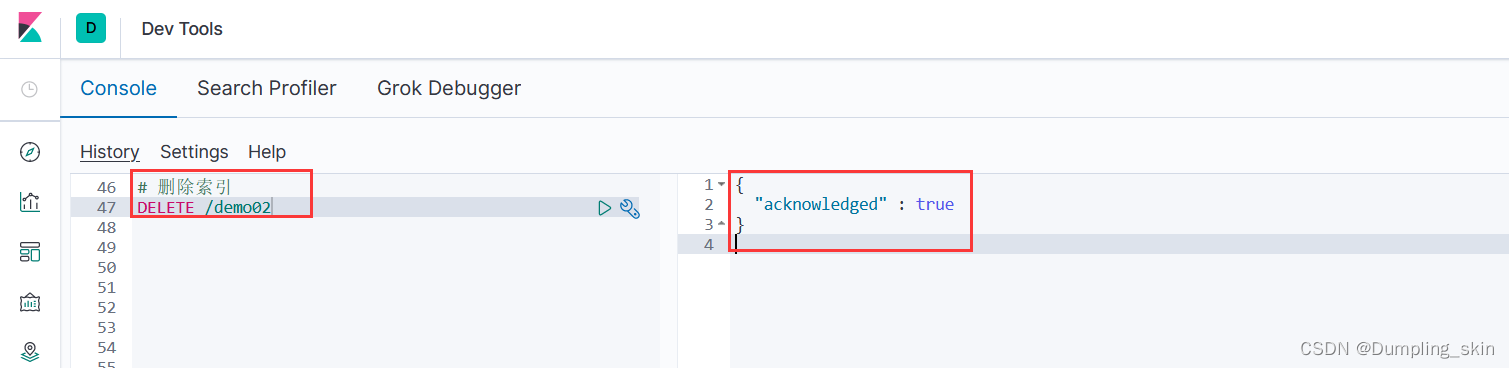1509x368 pixels.
Task: Click editor line number 48
Action: pos(107,228)
